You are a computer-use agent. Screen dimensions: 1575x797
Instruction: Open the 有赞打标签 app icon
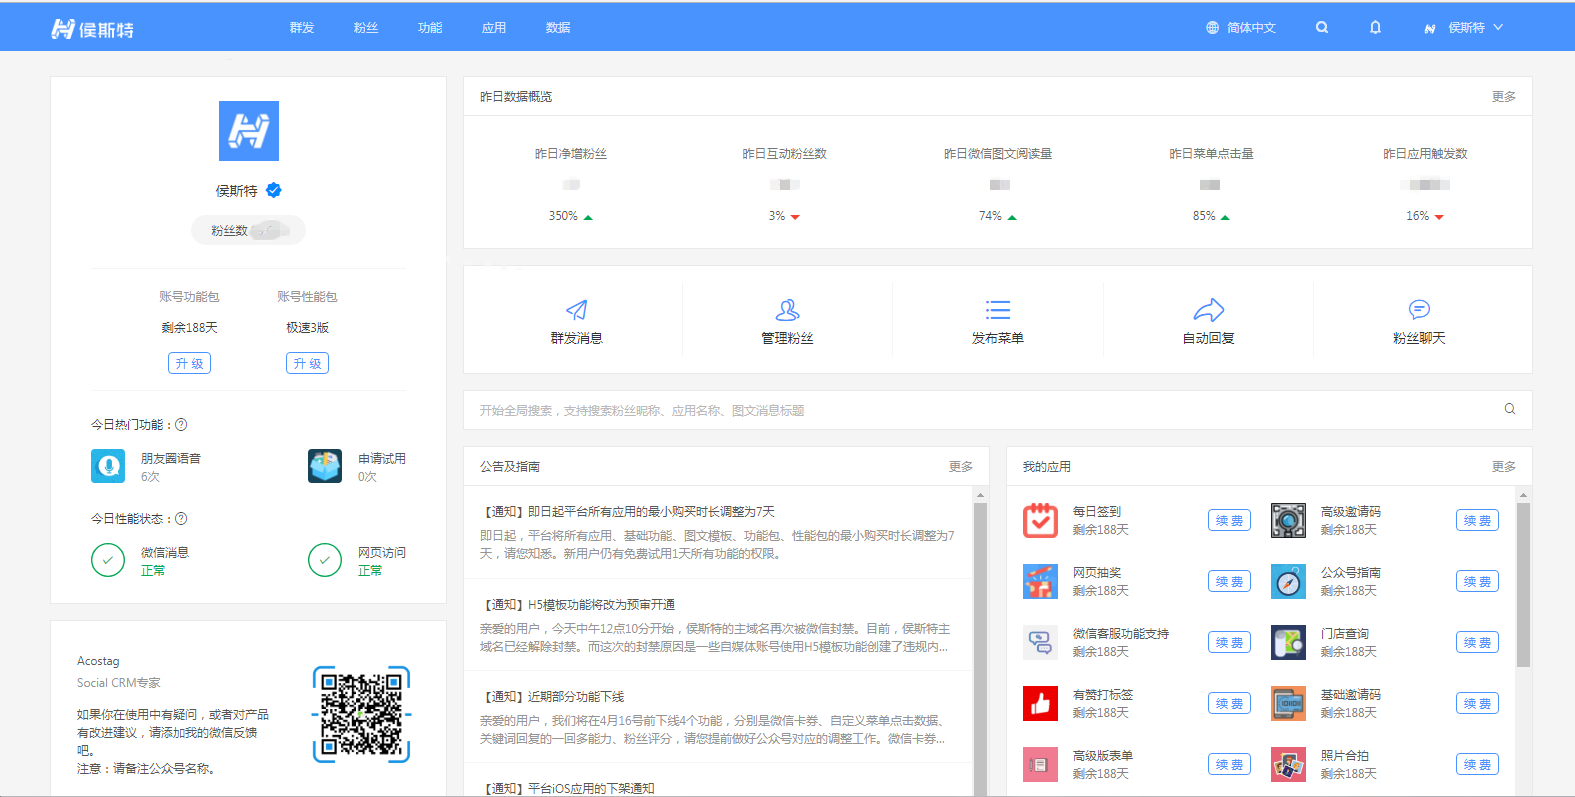pos(1040,704)
